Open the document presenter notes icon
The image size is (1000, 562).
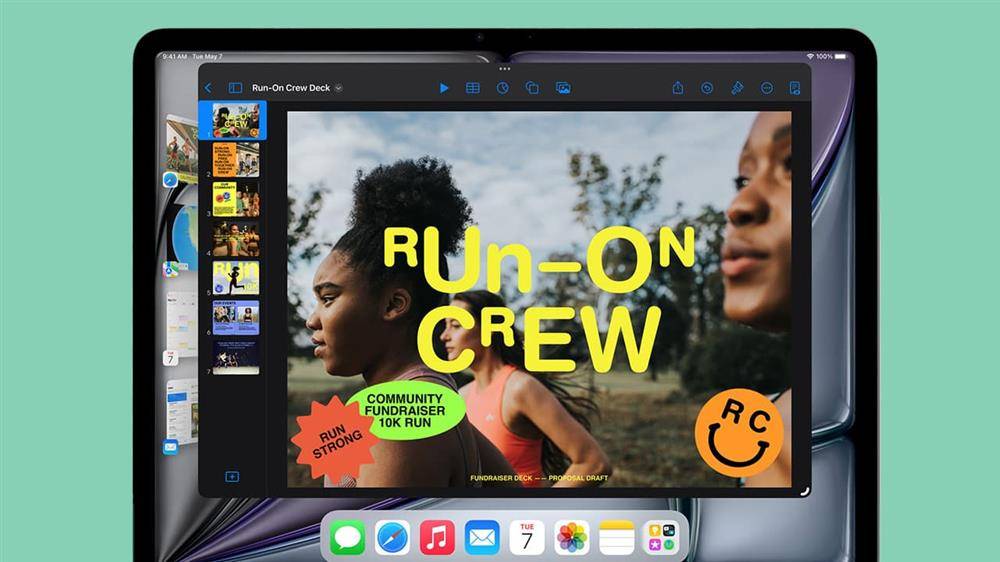(795, 88)
